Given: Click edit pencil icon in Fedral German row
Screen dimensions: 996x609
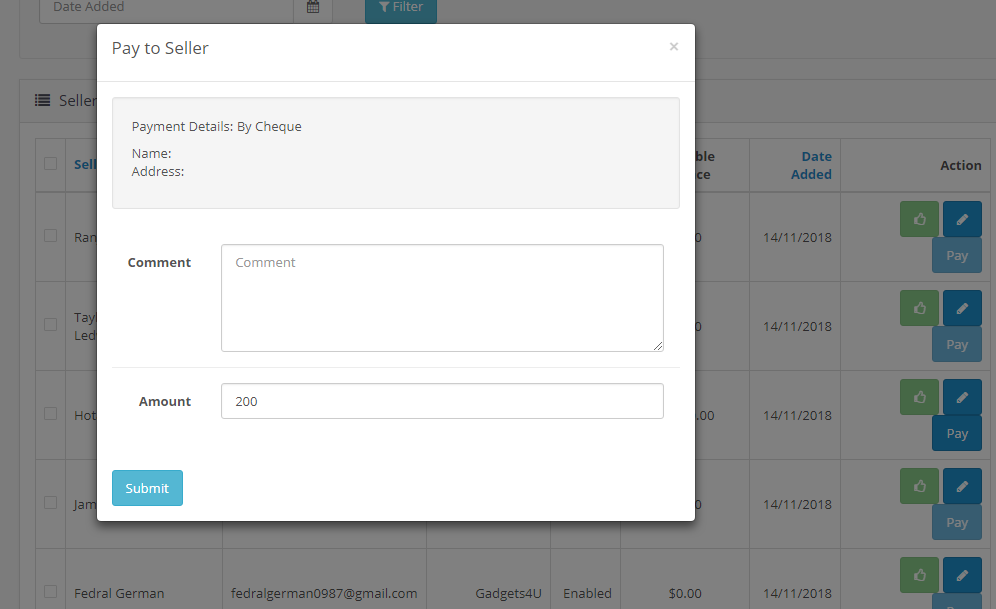Looking at the screenshot, I should [x=962, y=575].
